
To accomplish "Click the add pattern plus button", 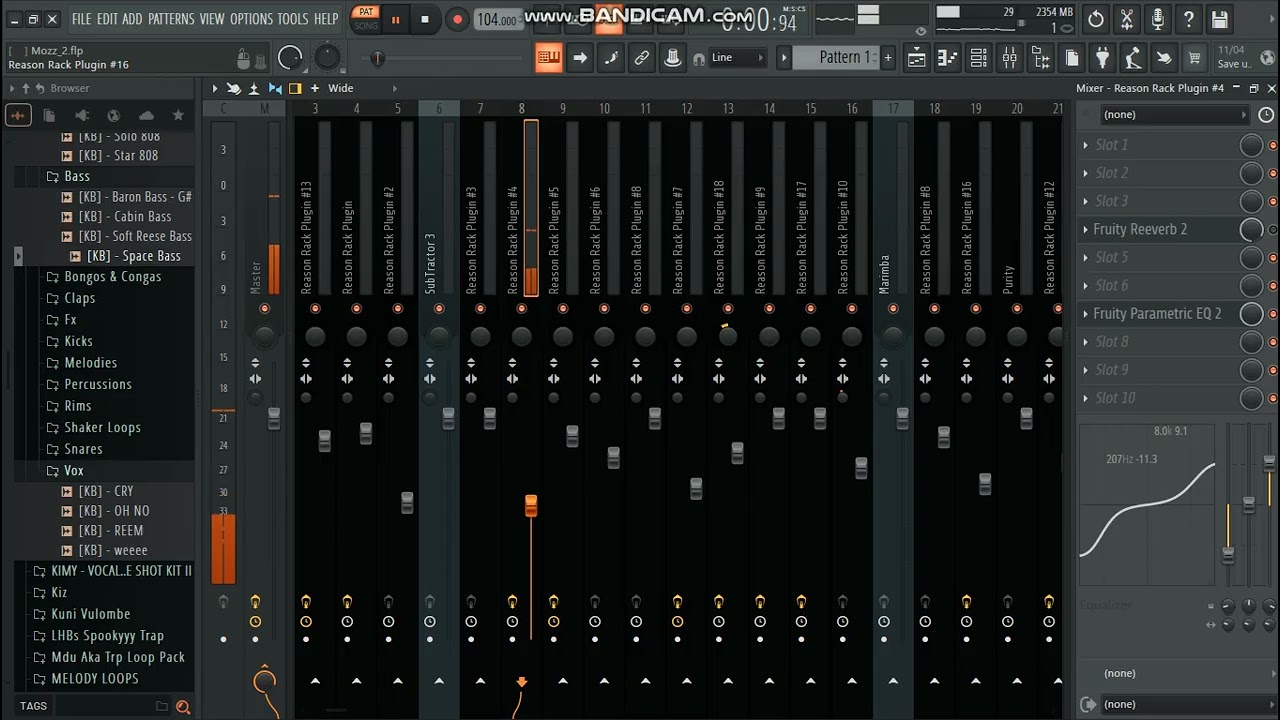I will [887, 58].
